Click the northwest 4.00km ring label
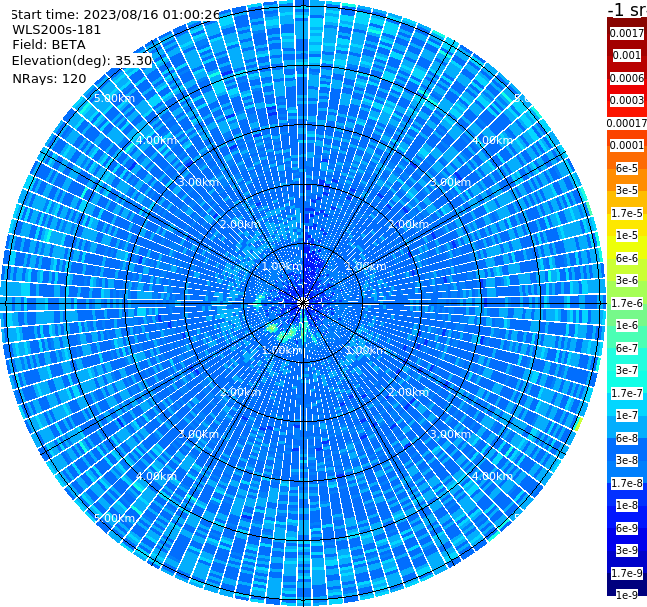The height and width of the screenshot is (607, 647). pos(156,140)
